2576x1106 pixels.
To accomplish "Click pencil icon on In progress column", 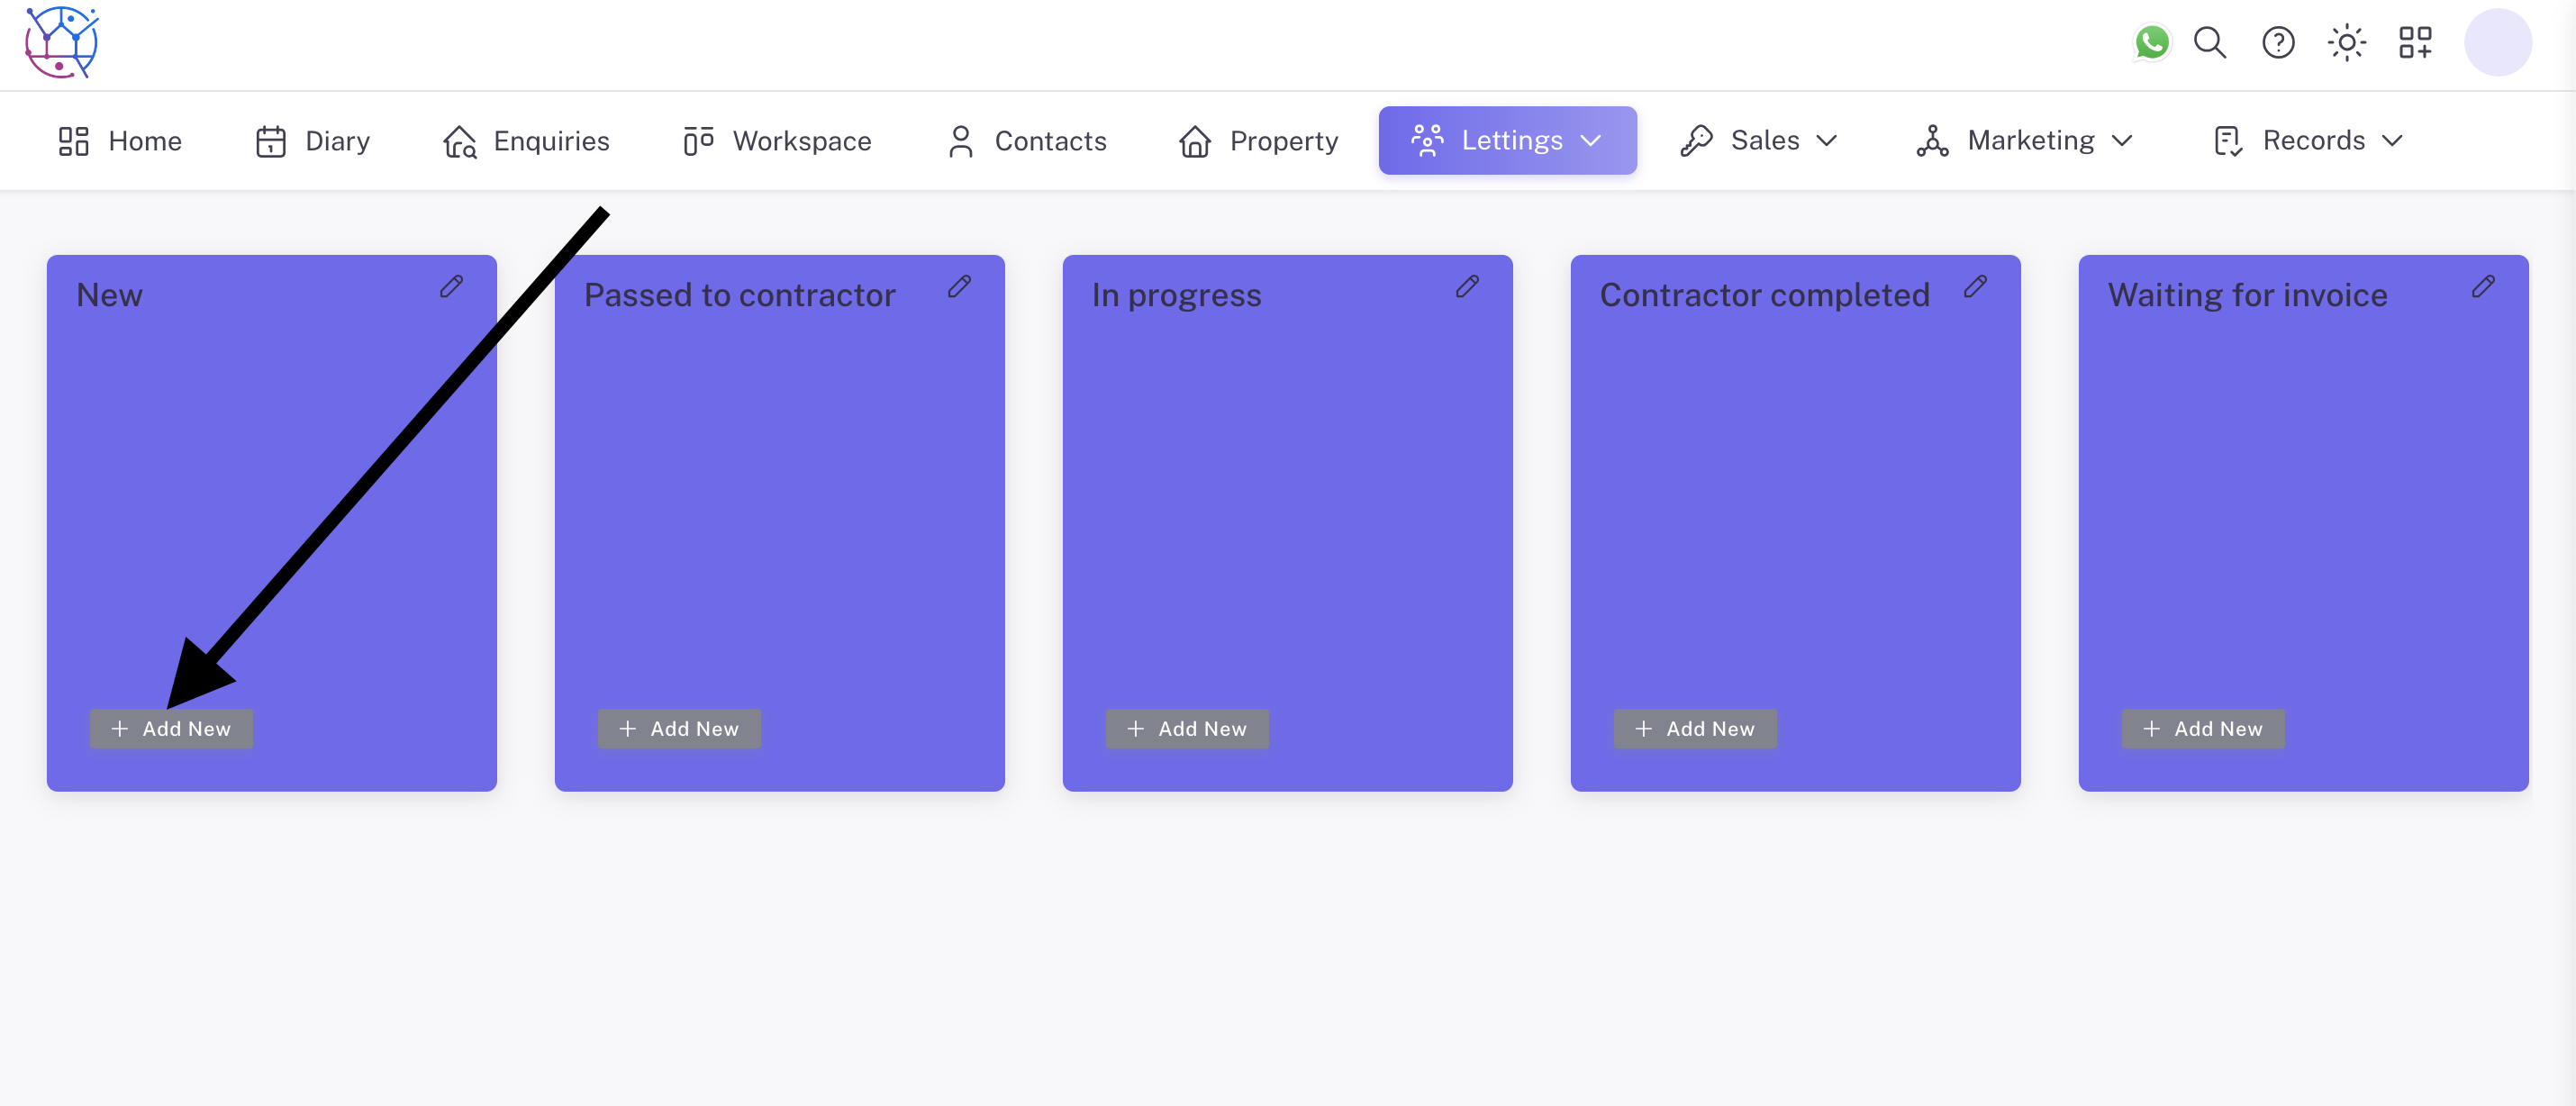I will point(1467,287).
